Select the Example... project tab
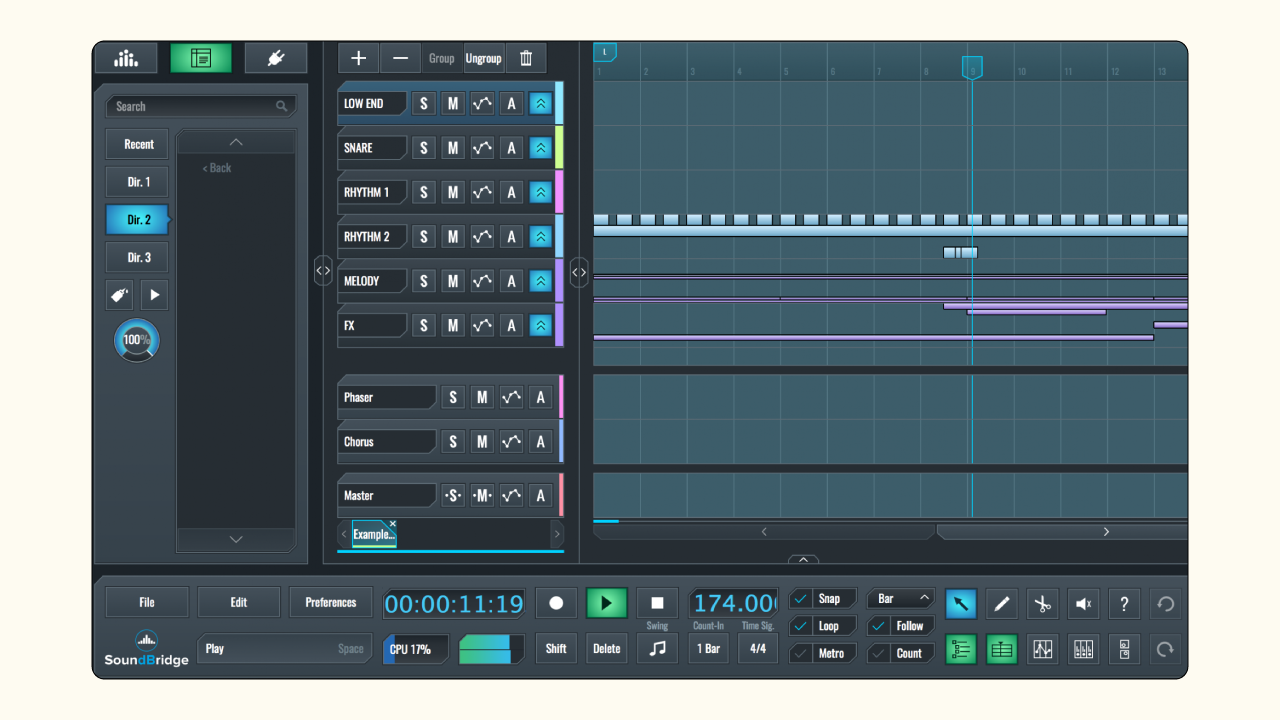The width and height of the screenshot is (1280, 720). pos(373,535)
